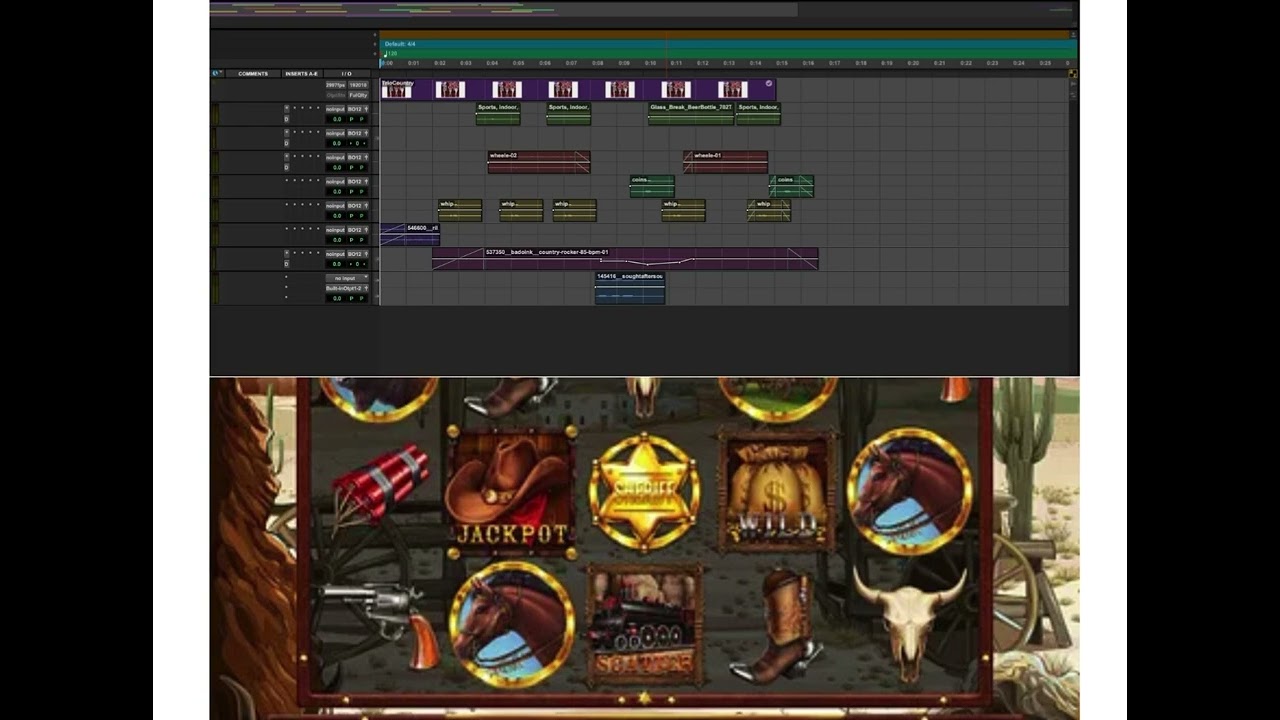Screen dimensions: 1280x720
Task: Open the noinput selector on the coins track
Action: 335,181
